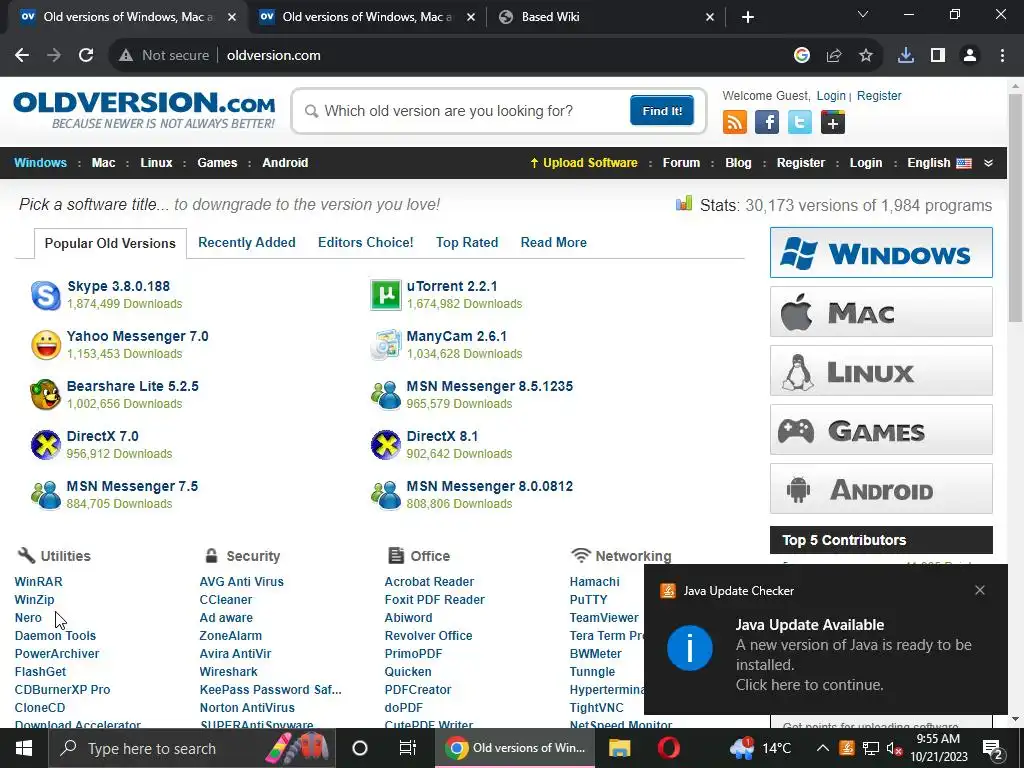
Task: Click the large Android platform button
Action: [881, 488]
